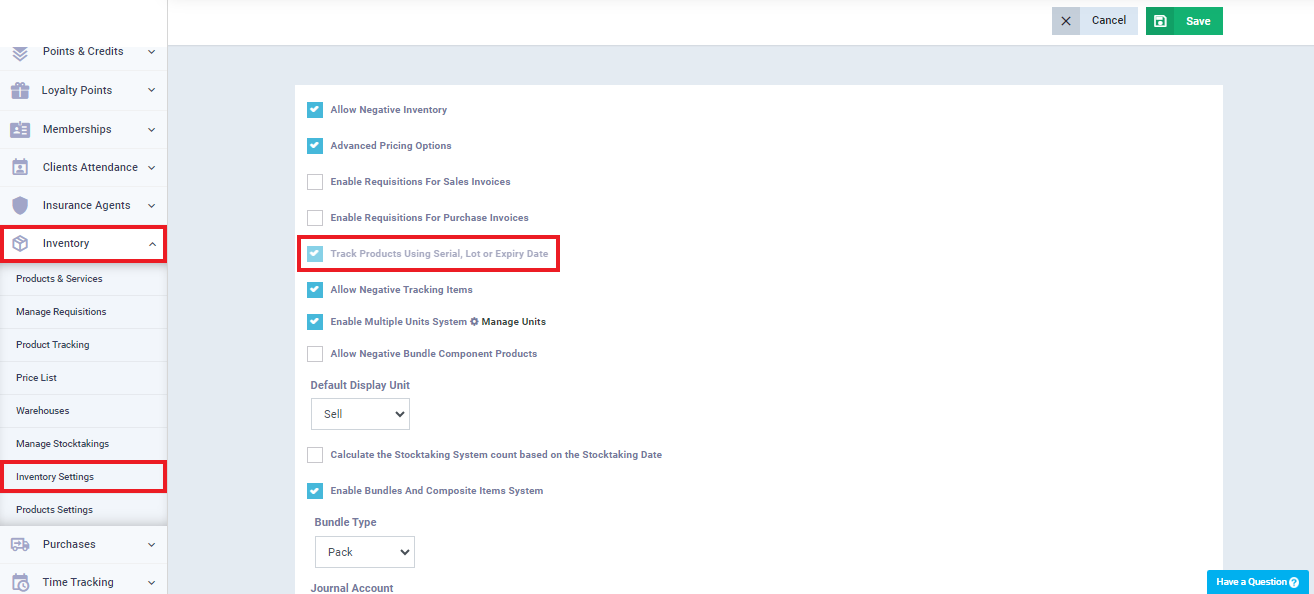The height and width of the screenshot is (594, 1314).
Task: Open the Manage Units link
Action: coord(514,322)
